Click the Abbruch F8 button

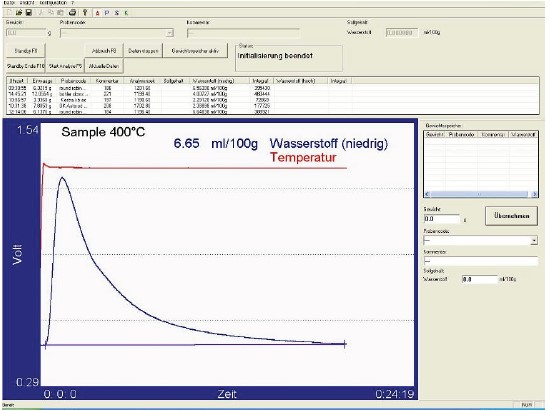pos(104,51)
